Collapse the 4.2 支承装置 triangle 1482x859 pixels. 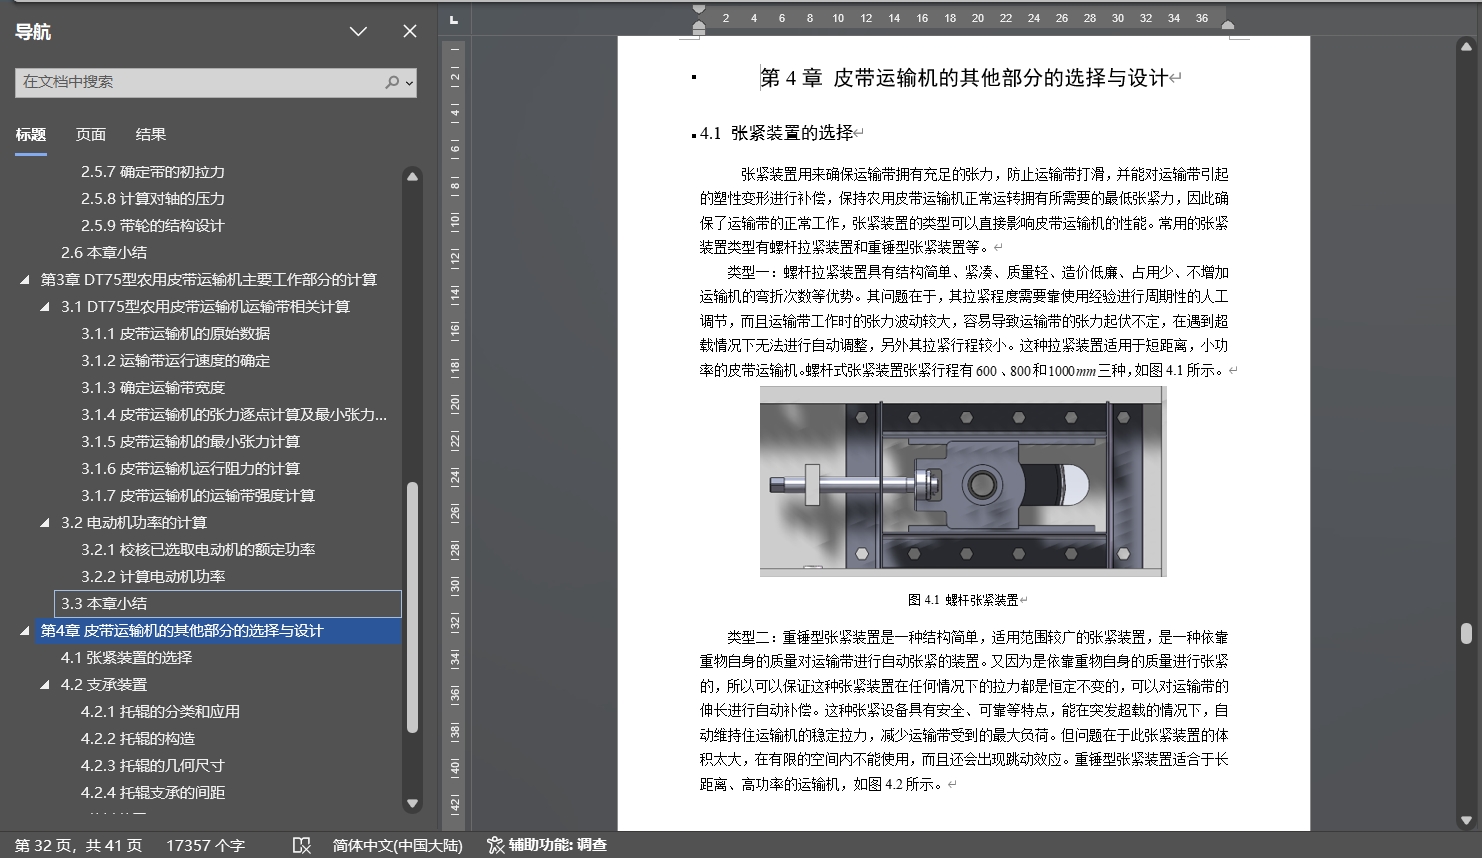point(45,685)
